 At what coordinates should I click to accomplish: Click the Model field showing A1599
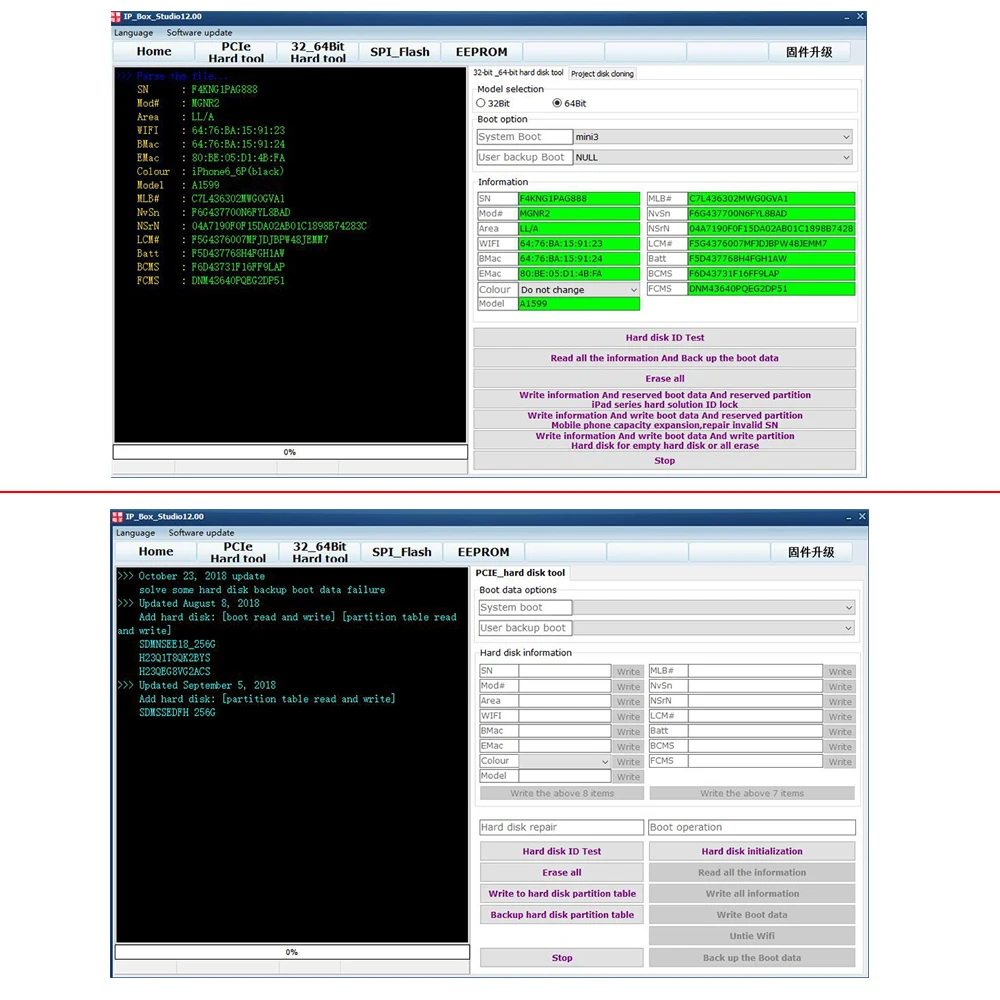click(x=578, y=304)
